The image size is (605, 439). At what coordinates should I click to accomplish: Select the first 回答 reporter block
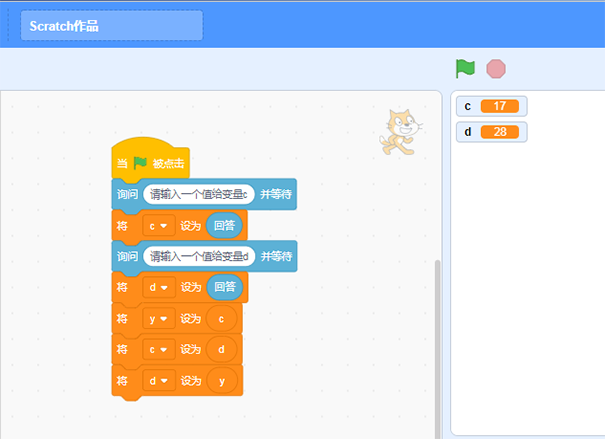coord(224,225)
